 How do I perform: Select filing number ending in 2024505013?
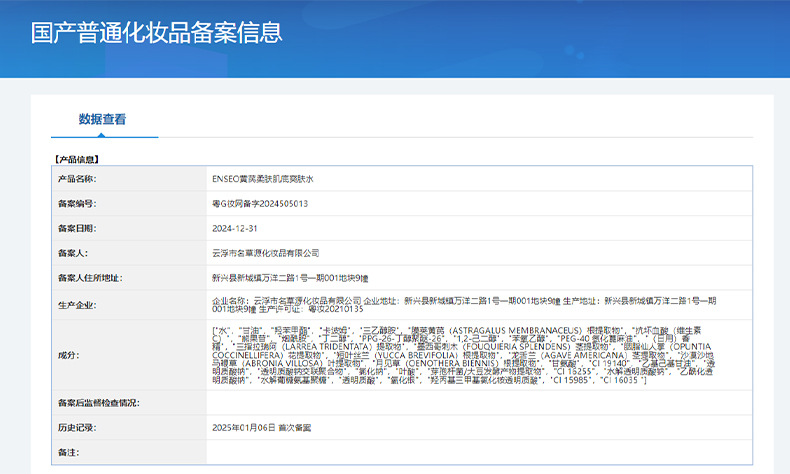point(260,204)
